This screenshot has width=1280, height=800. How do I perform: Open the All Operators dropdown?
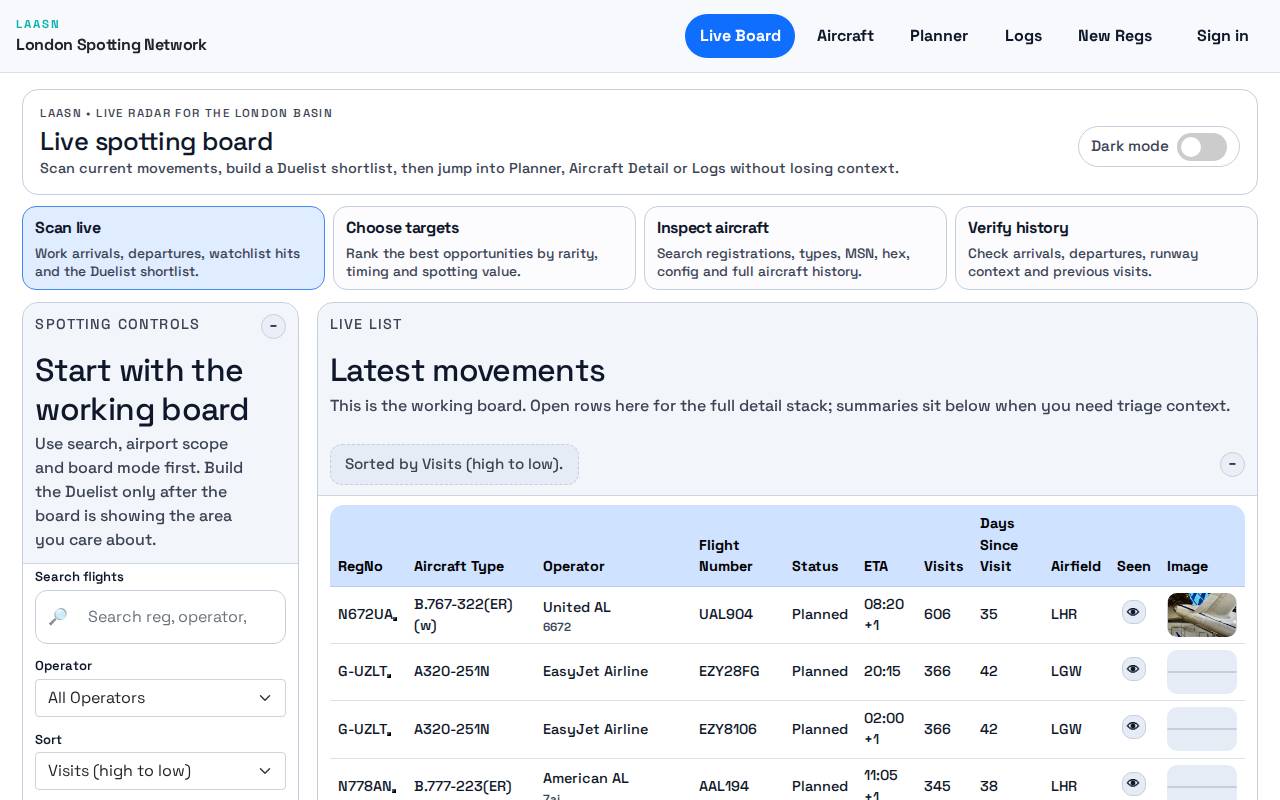(160, 698)
